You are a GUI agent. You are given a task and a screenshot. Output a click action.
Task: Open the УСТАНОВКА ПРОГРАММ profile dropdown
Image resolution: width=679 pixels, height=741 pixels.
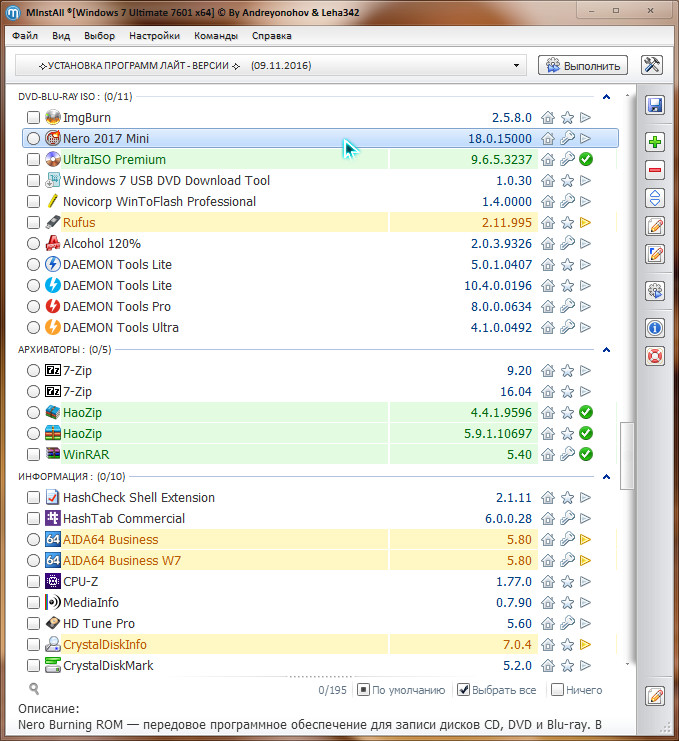click(x=271, y=65)
